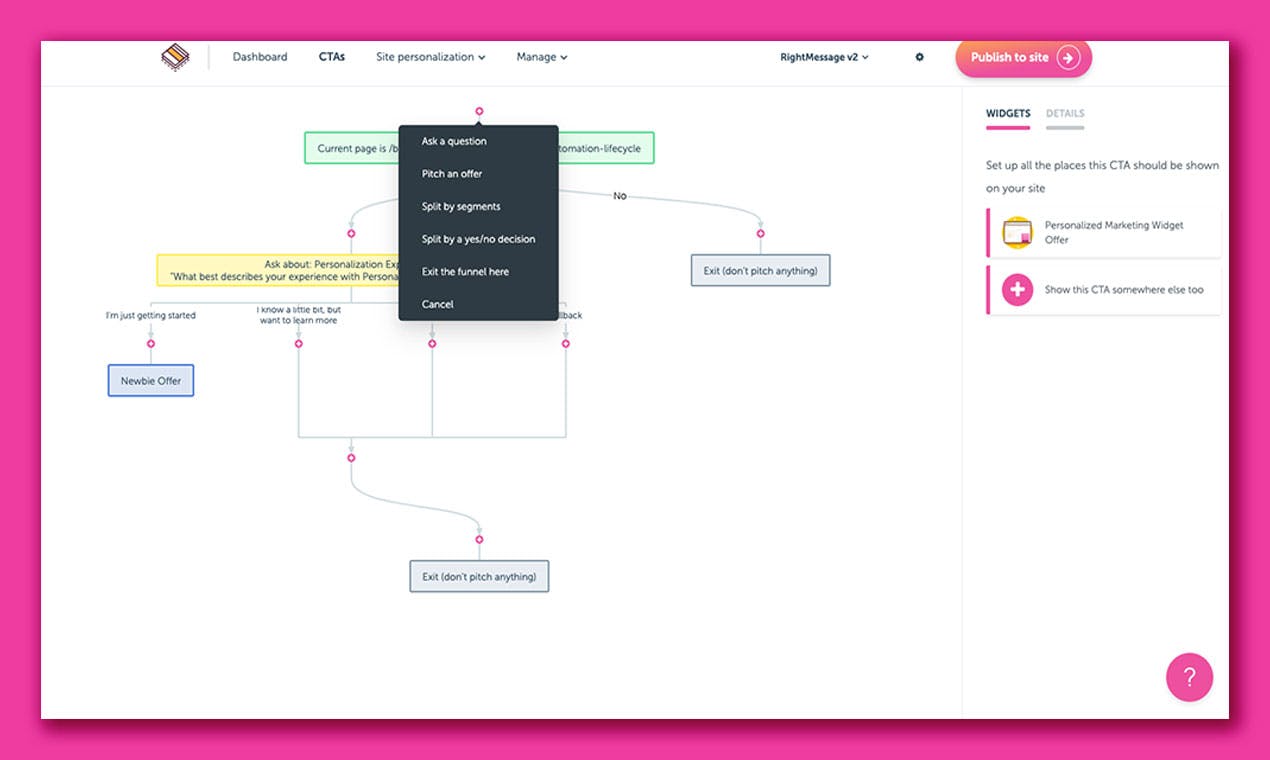Click the pink node below the merged branches
1270x760 pixels.
click(x=351, y=457)
